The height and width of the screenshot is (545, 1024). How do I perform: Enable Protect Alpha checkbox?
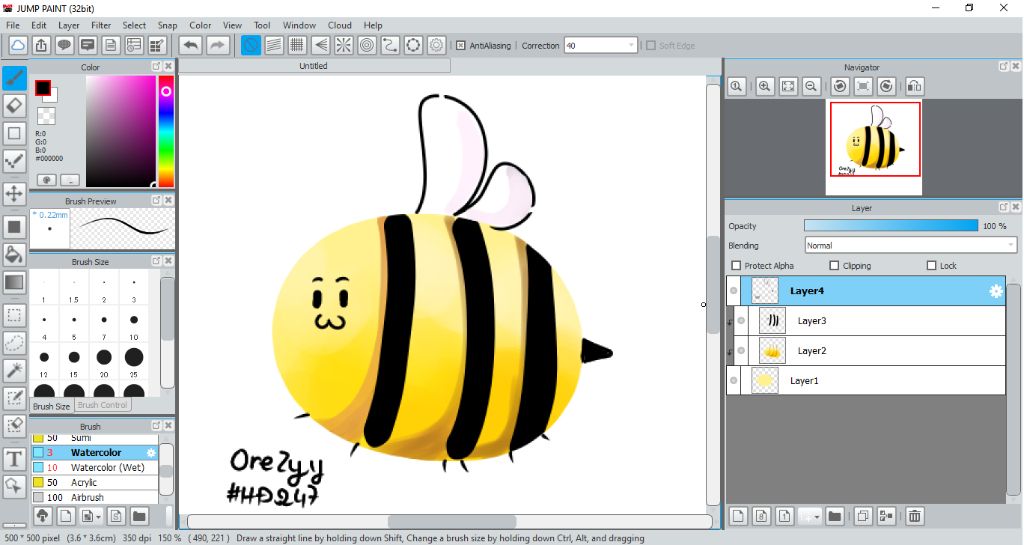point(737,266)
